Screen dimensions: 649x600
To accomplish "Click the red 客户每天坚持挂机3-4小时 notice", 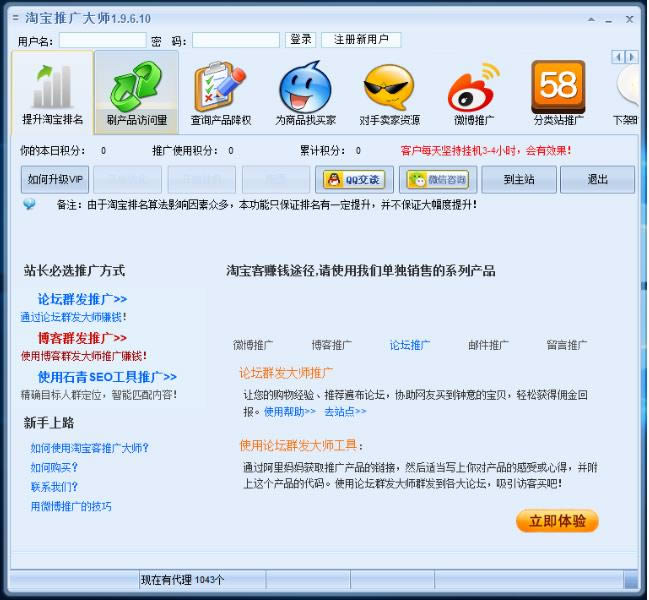I will coord(486,151).
